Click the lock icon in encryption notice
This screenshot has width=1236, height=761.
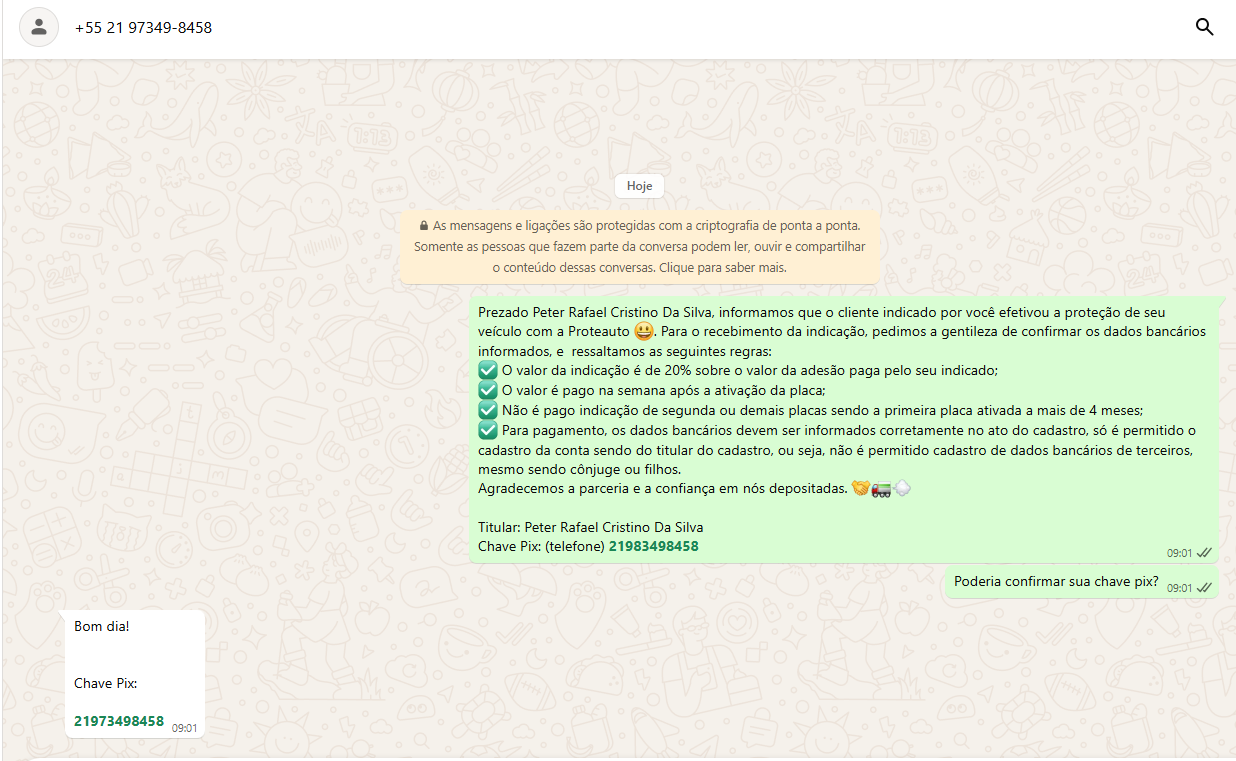[x=424, y=227]
